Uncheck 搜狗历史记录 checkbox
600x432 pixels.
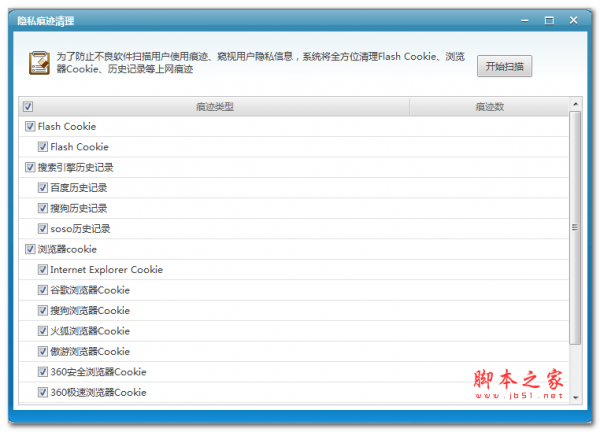[42, 208]
